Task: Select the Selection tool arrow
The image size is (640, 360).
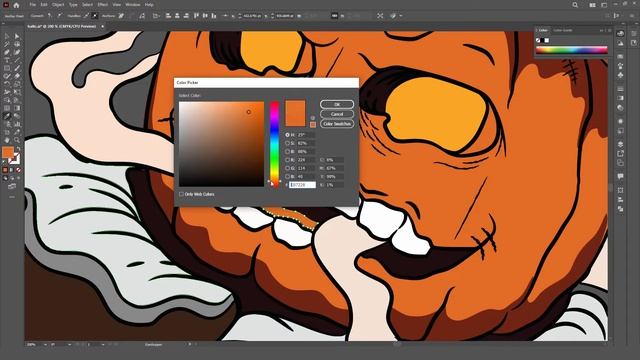Action: tap(7, 36)
